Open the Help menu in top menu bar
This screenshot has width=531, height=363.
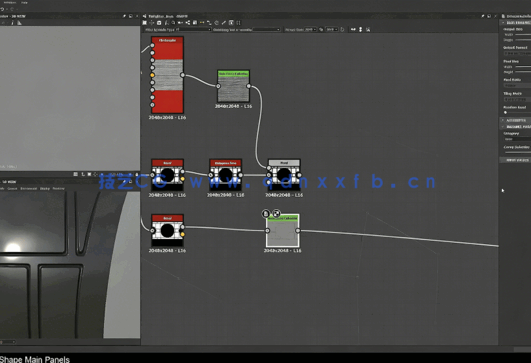[x=24, y=2]
